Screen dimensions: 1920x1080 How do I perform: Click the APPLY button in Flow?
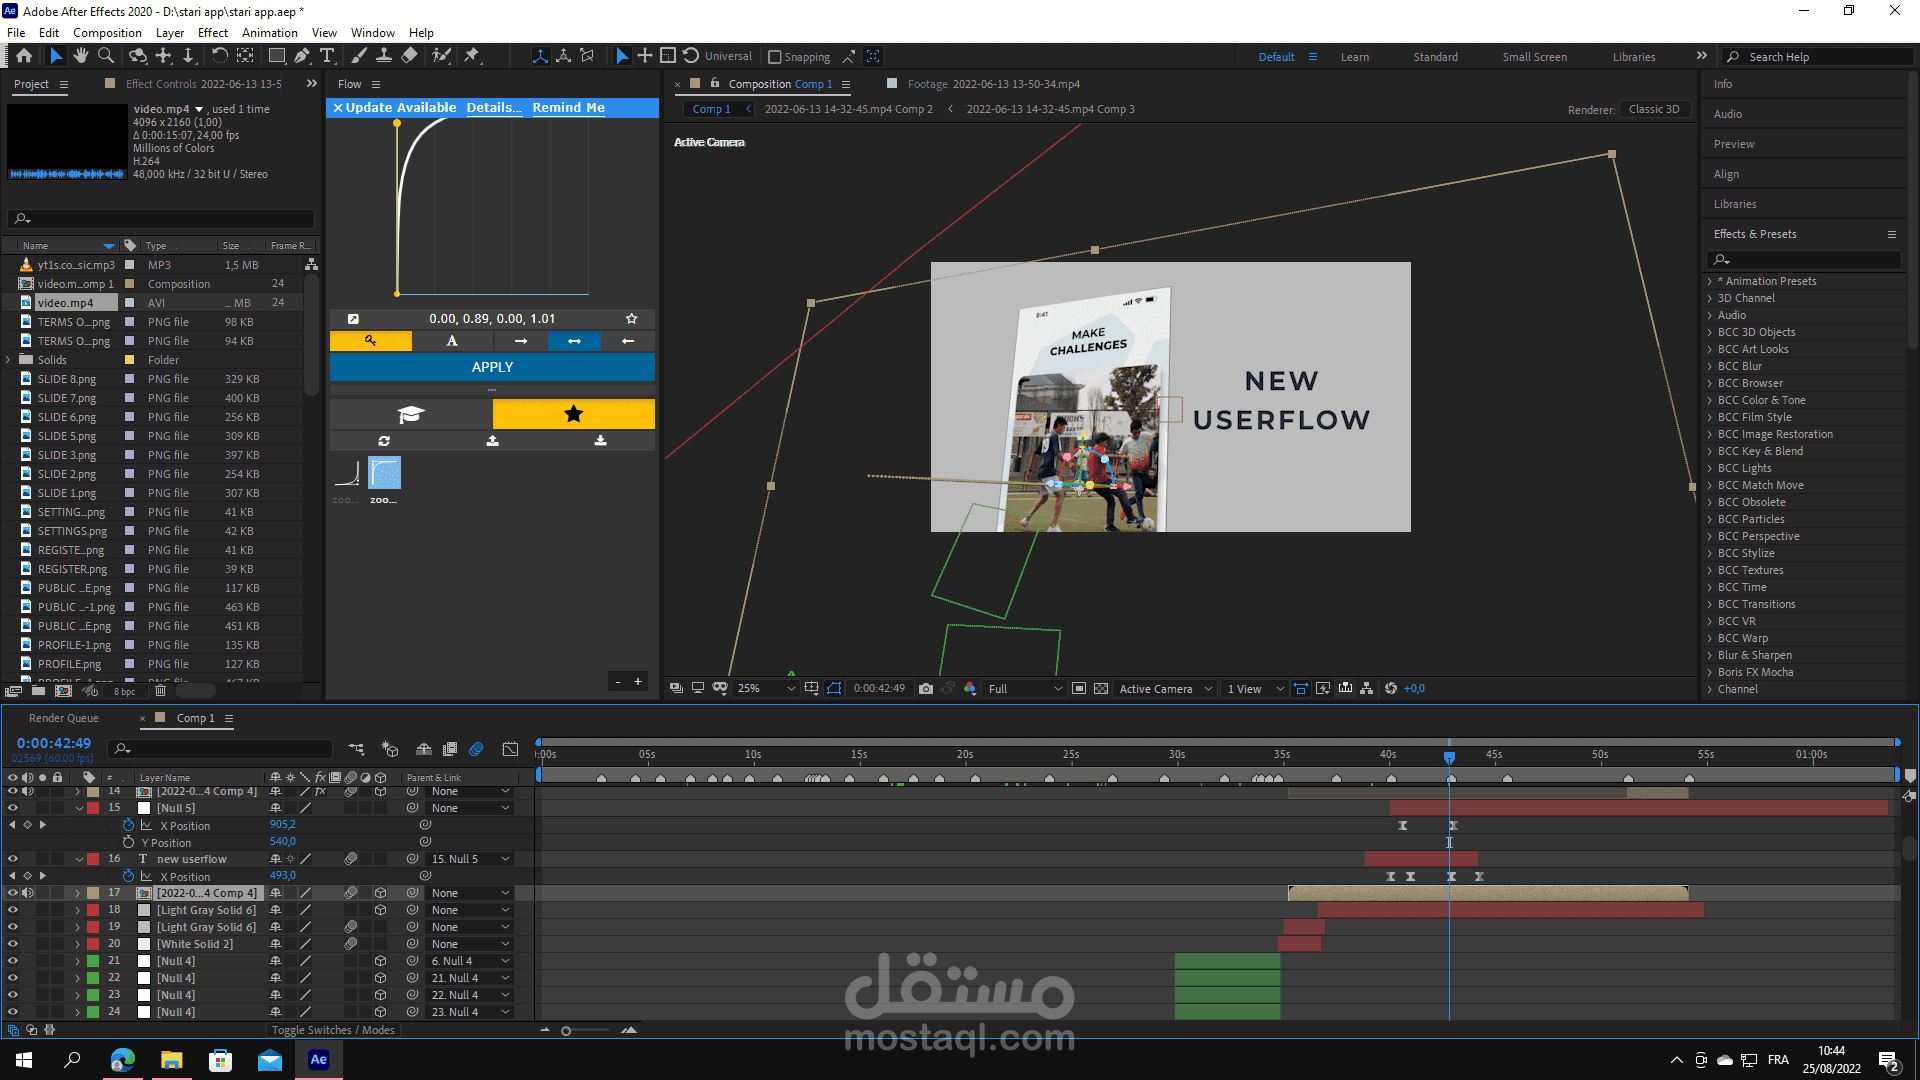pos(492,367)
